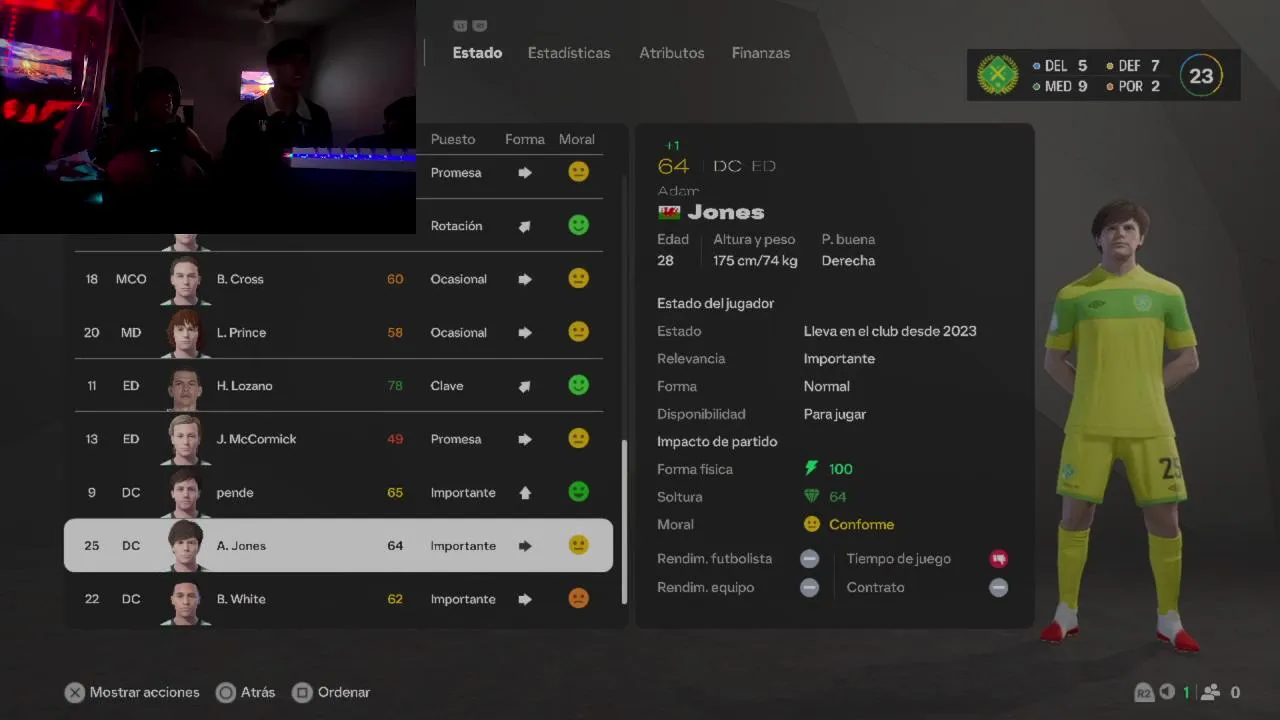Click the Wales flag icon
1280x720 pixels.
pyautogui.click(x=669, y=212)
